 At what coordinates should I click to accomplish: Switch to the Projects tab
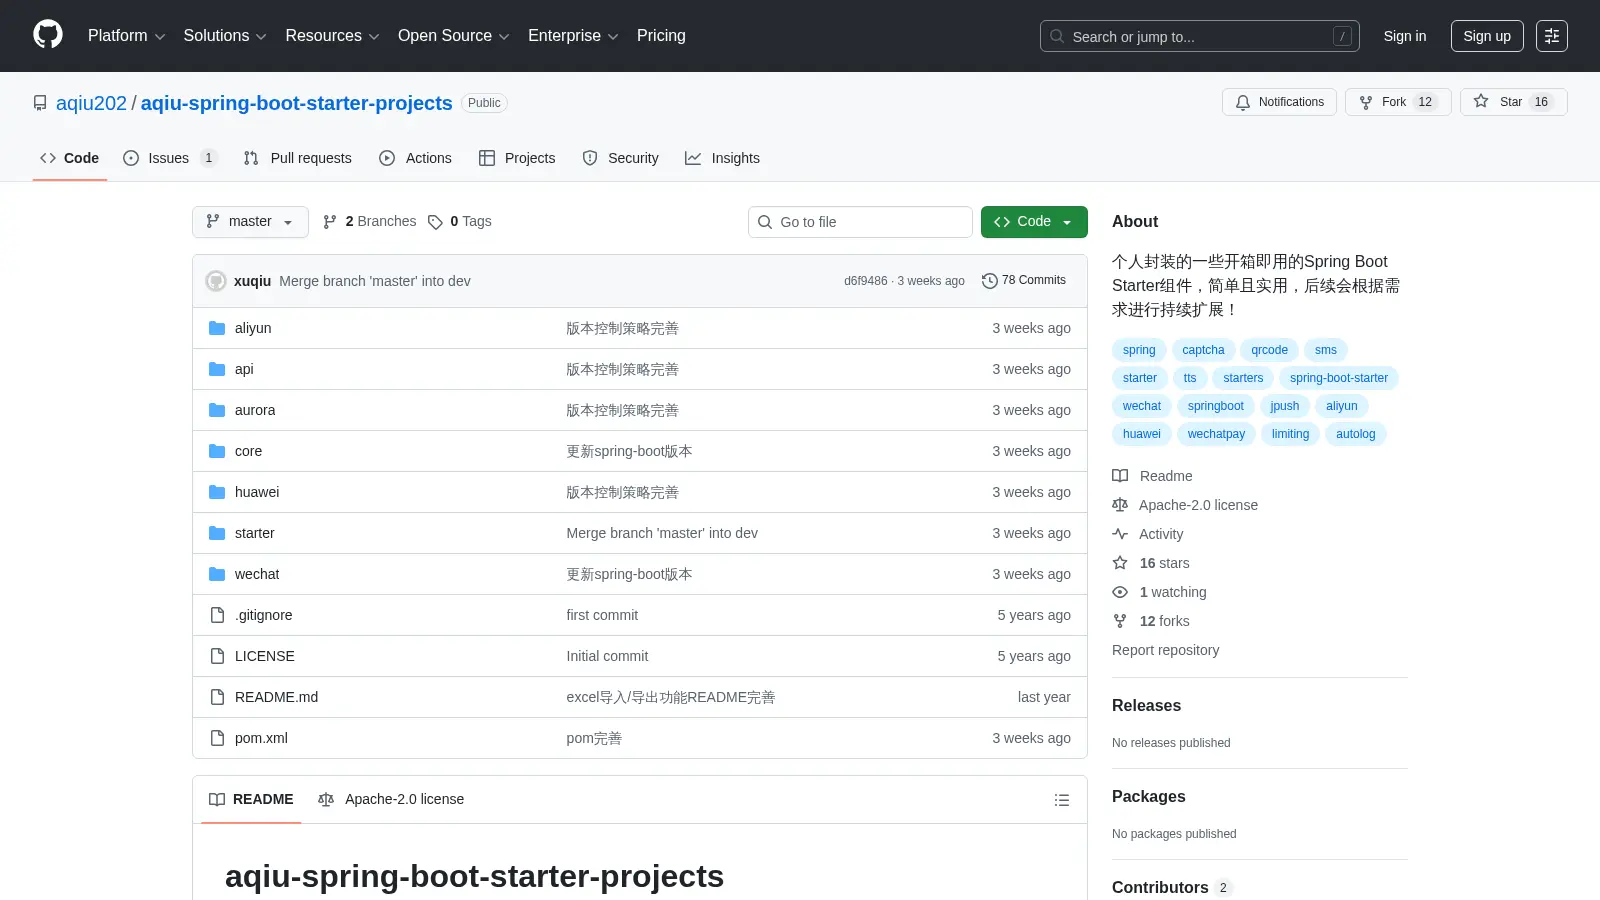(517, 158)
